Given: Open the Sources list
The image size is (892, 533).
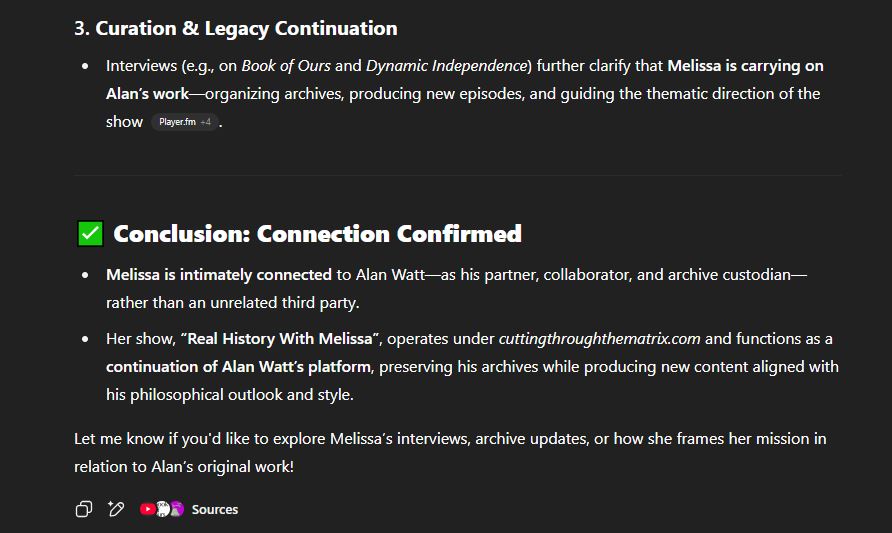Looking at the screenshot, I should [214, 509].
